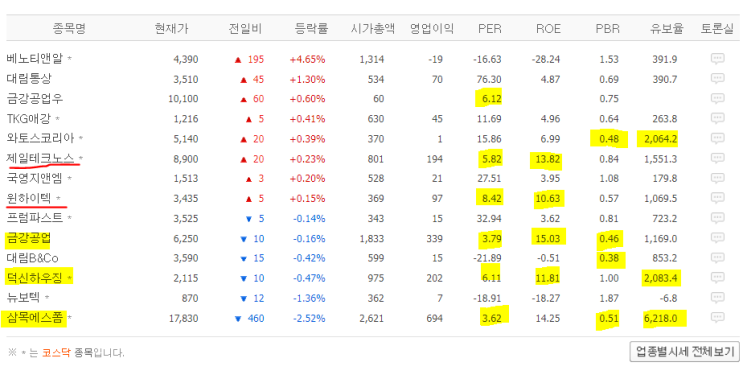Select the 13.82 ROE value

[x=548, y=159]
